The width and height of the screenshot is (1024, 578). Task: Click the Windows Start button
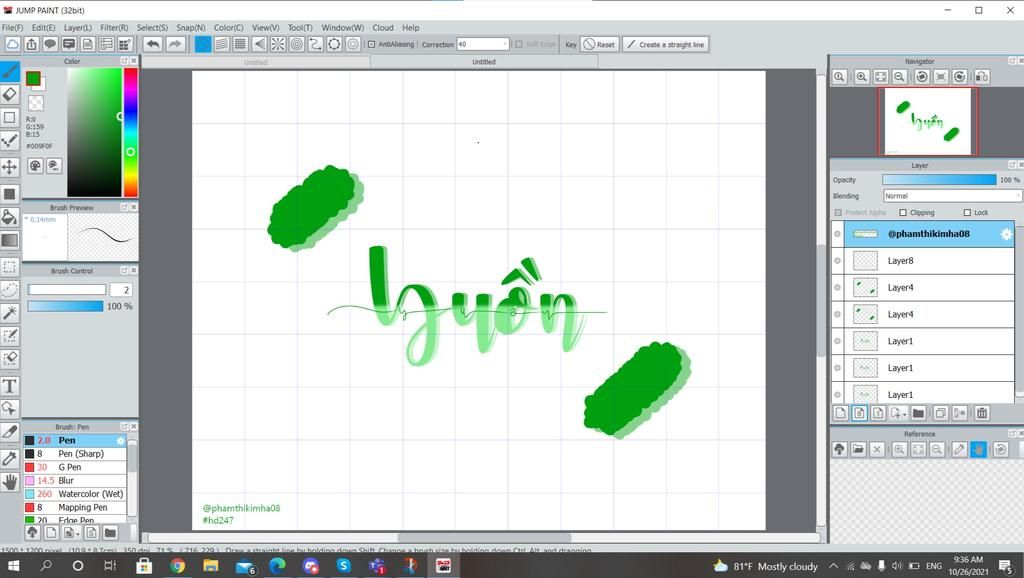12,566
